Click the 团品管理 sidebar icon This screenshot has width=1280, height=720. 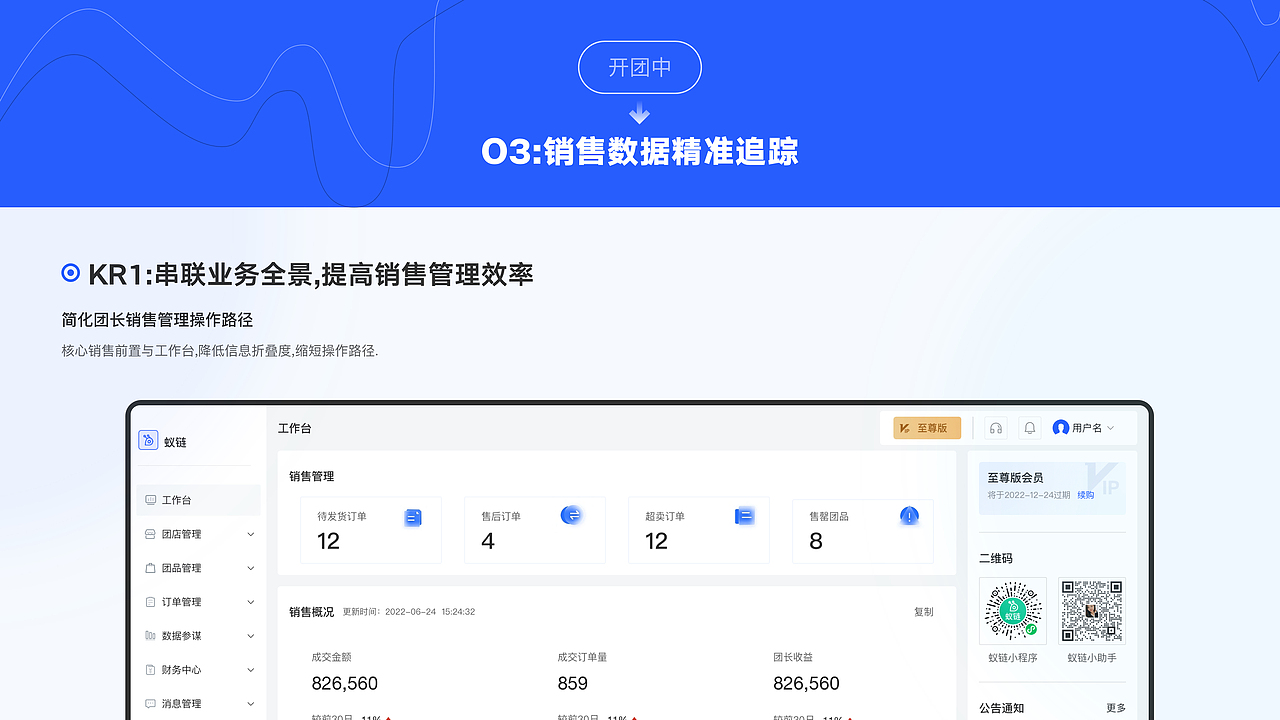point(150,568)
